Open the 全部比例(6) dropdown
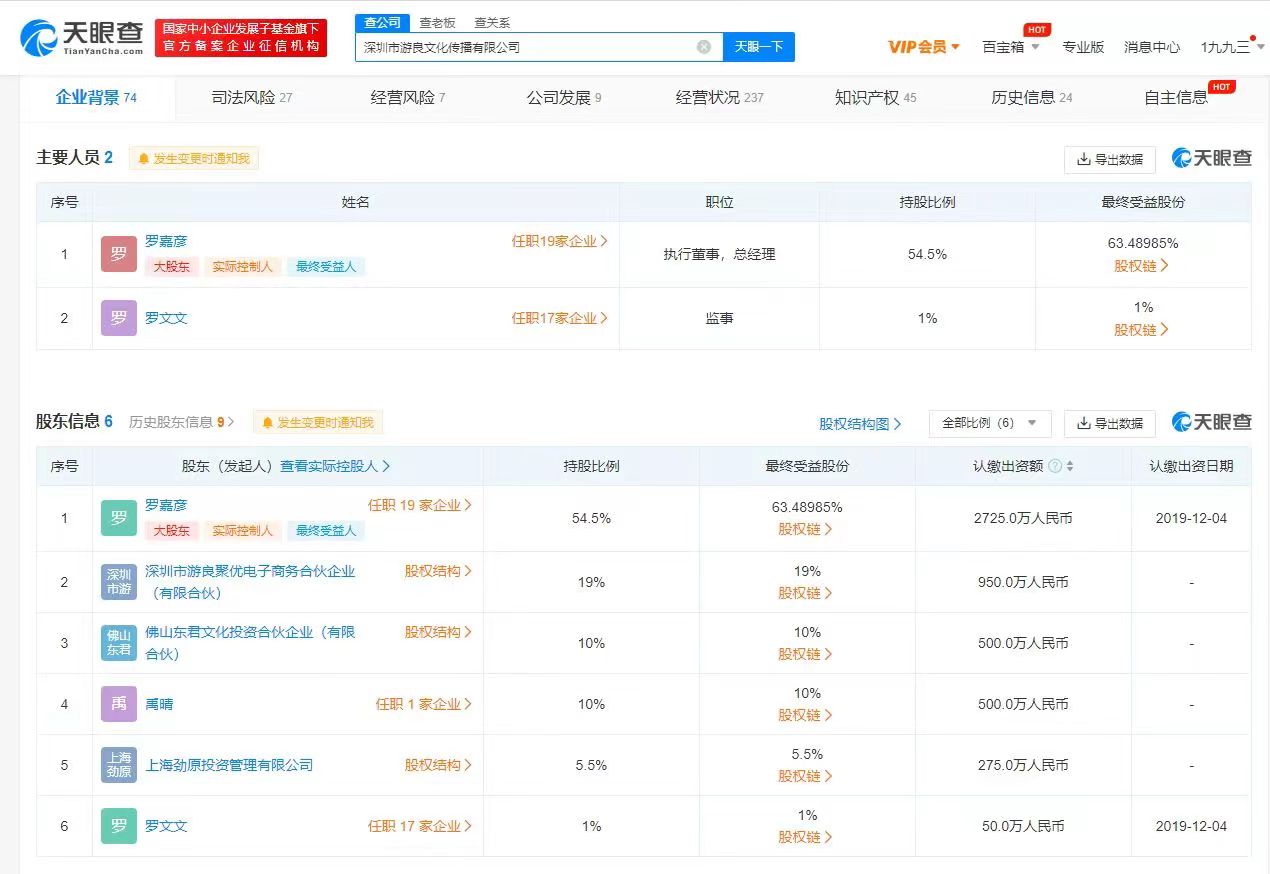1270x874 pixels. click(989, 423)
